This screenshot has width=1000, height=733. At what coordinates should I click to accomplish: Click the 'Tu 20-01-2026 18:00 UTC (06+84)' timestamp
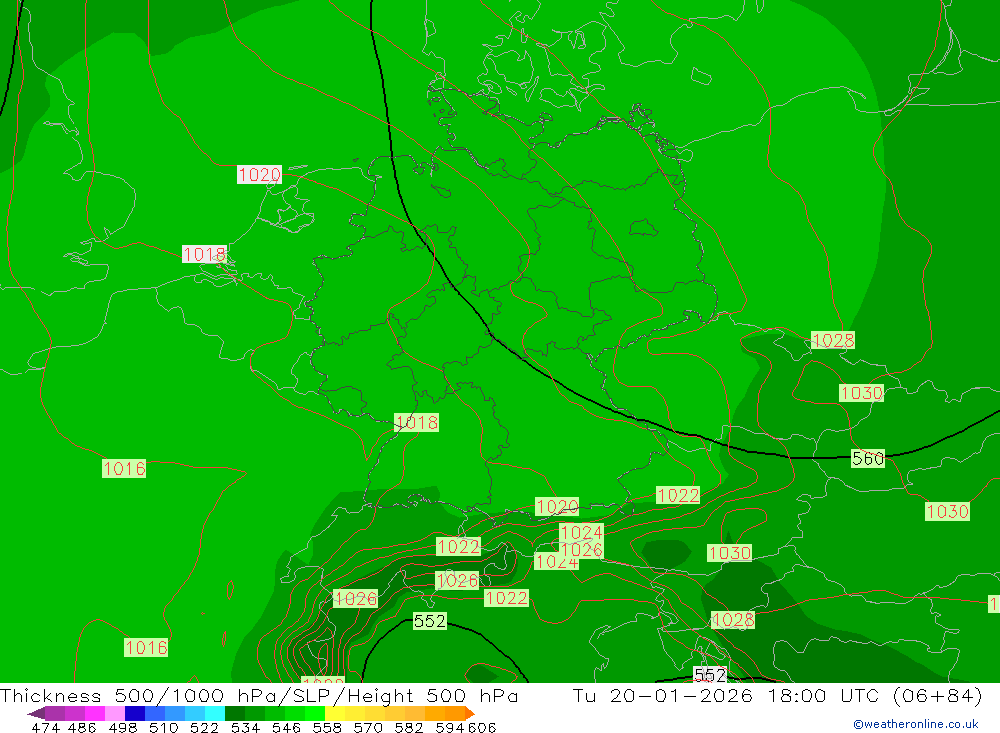click(777, 695)
